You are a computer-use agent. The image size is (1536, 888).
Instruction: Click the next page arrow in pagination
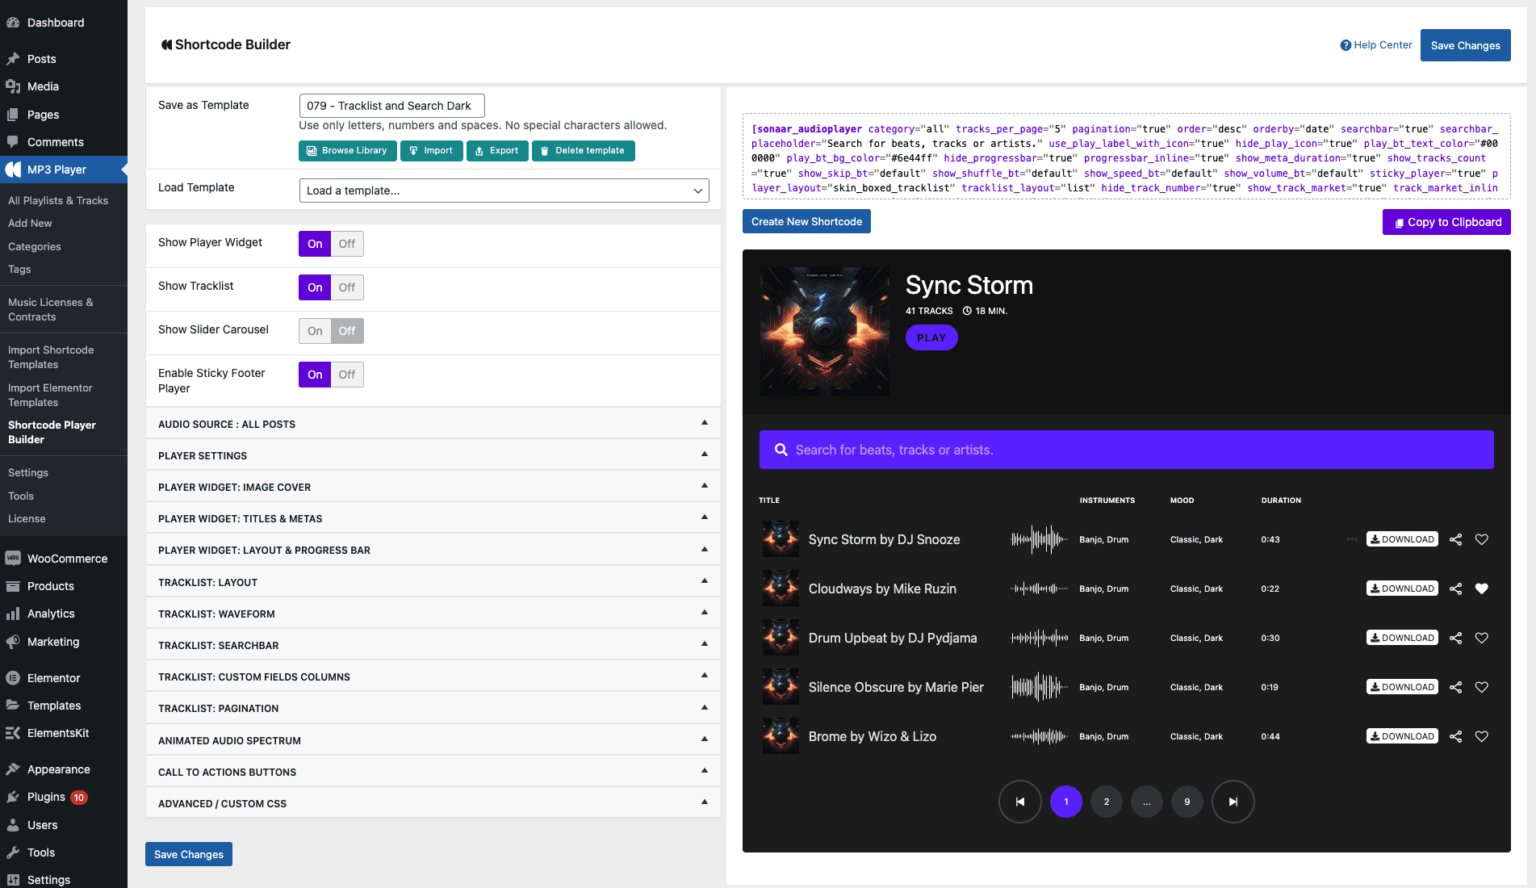(1233, 802)
